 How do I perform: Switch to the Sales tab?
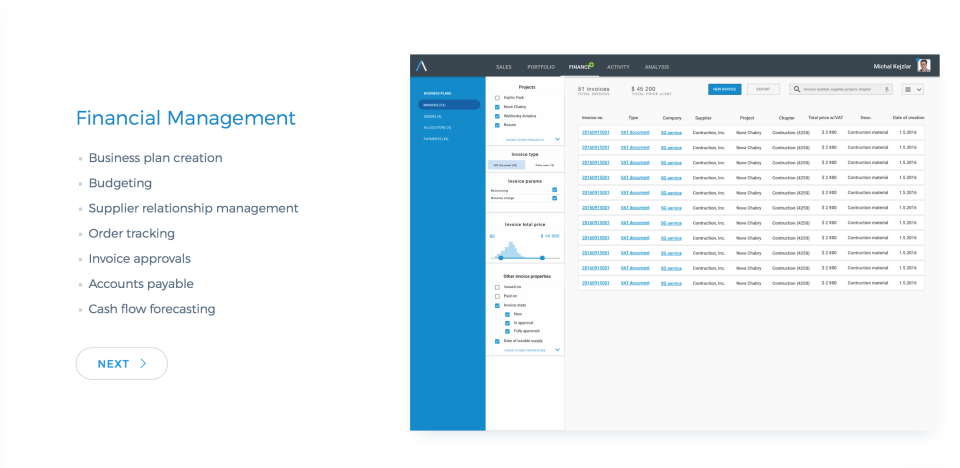504,67
